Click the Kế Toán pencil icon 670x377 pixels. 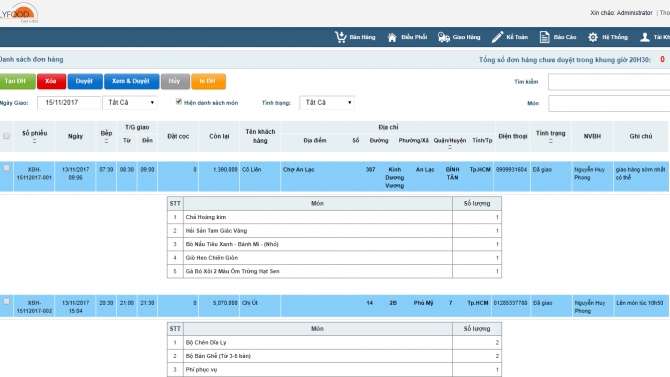point(497,37)
